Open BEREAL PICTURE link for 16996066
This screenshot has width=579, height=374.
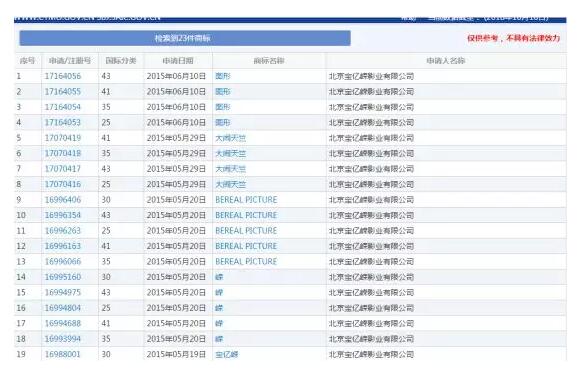(x=246, y=261)
